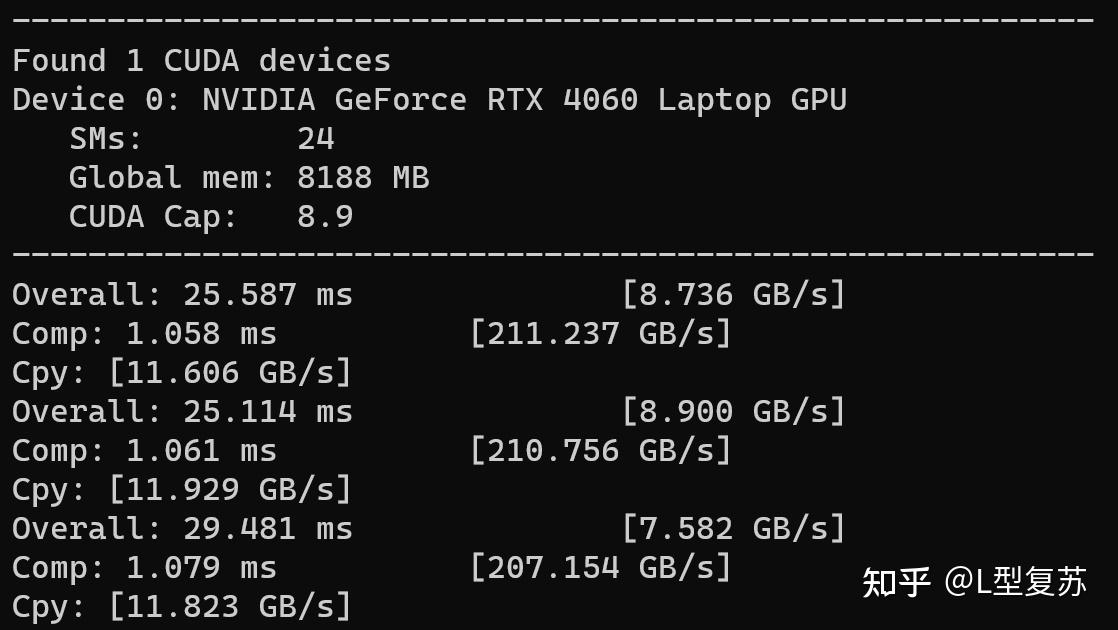Screen dimensions: 1118x630
Task: Click the SMs value 24
Action: coord(315,139)
